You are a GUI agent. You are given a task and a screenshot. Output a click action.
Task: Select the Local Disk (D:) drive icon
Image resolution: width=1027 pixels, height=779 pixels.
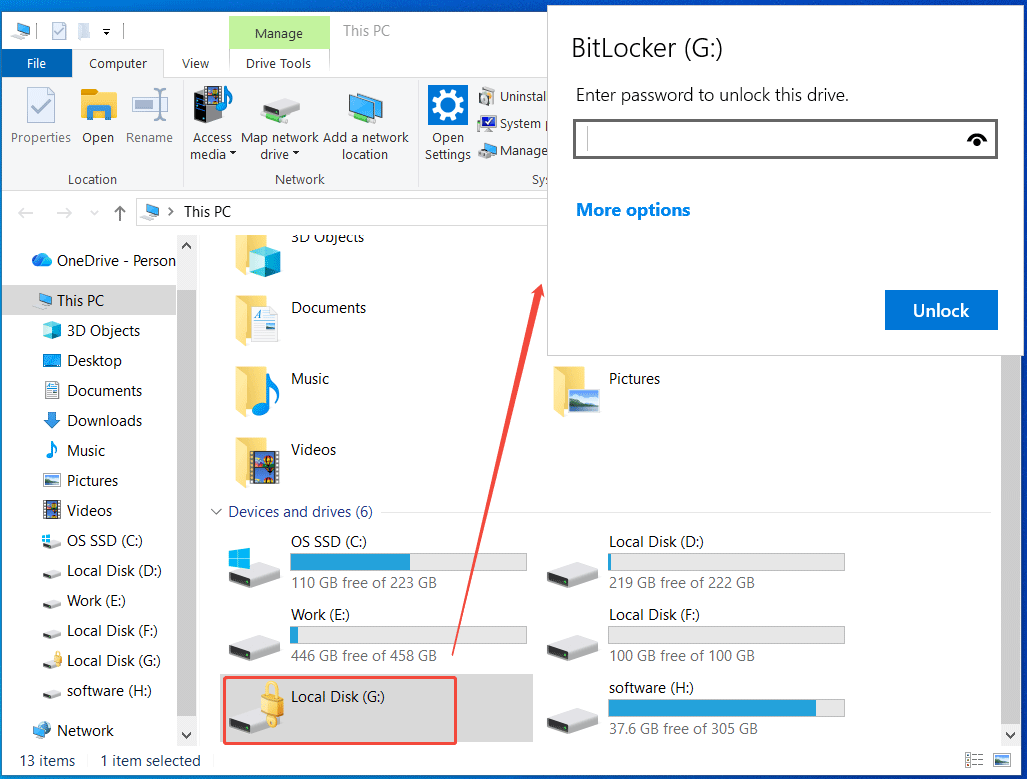point(572,573)
